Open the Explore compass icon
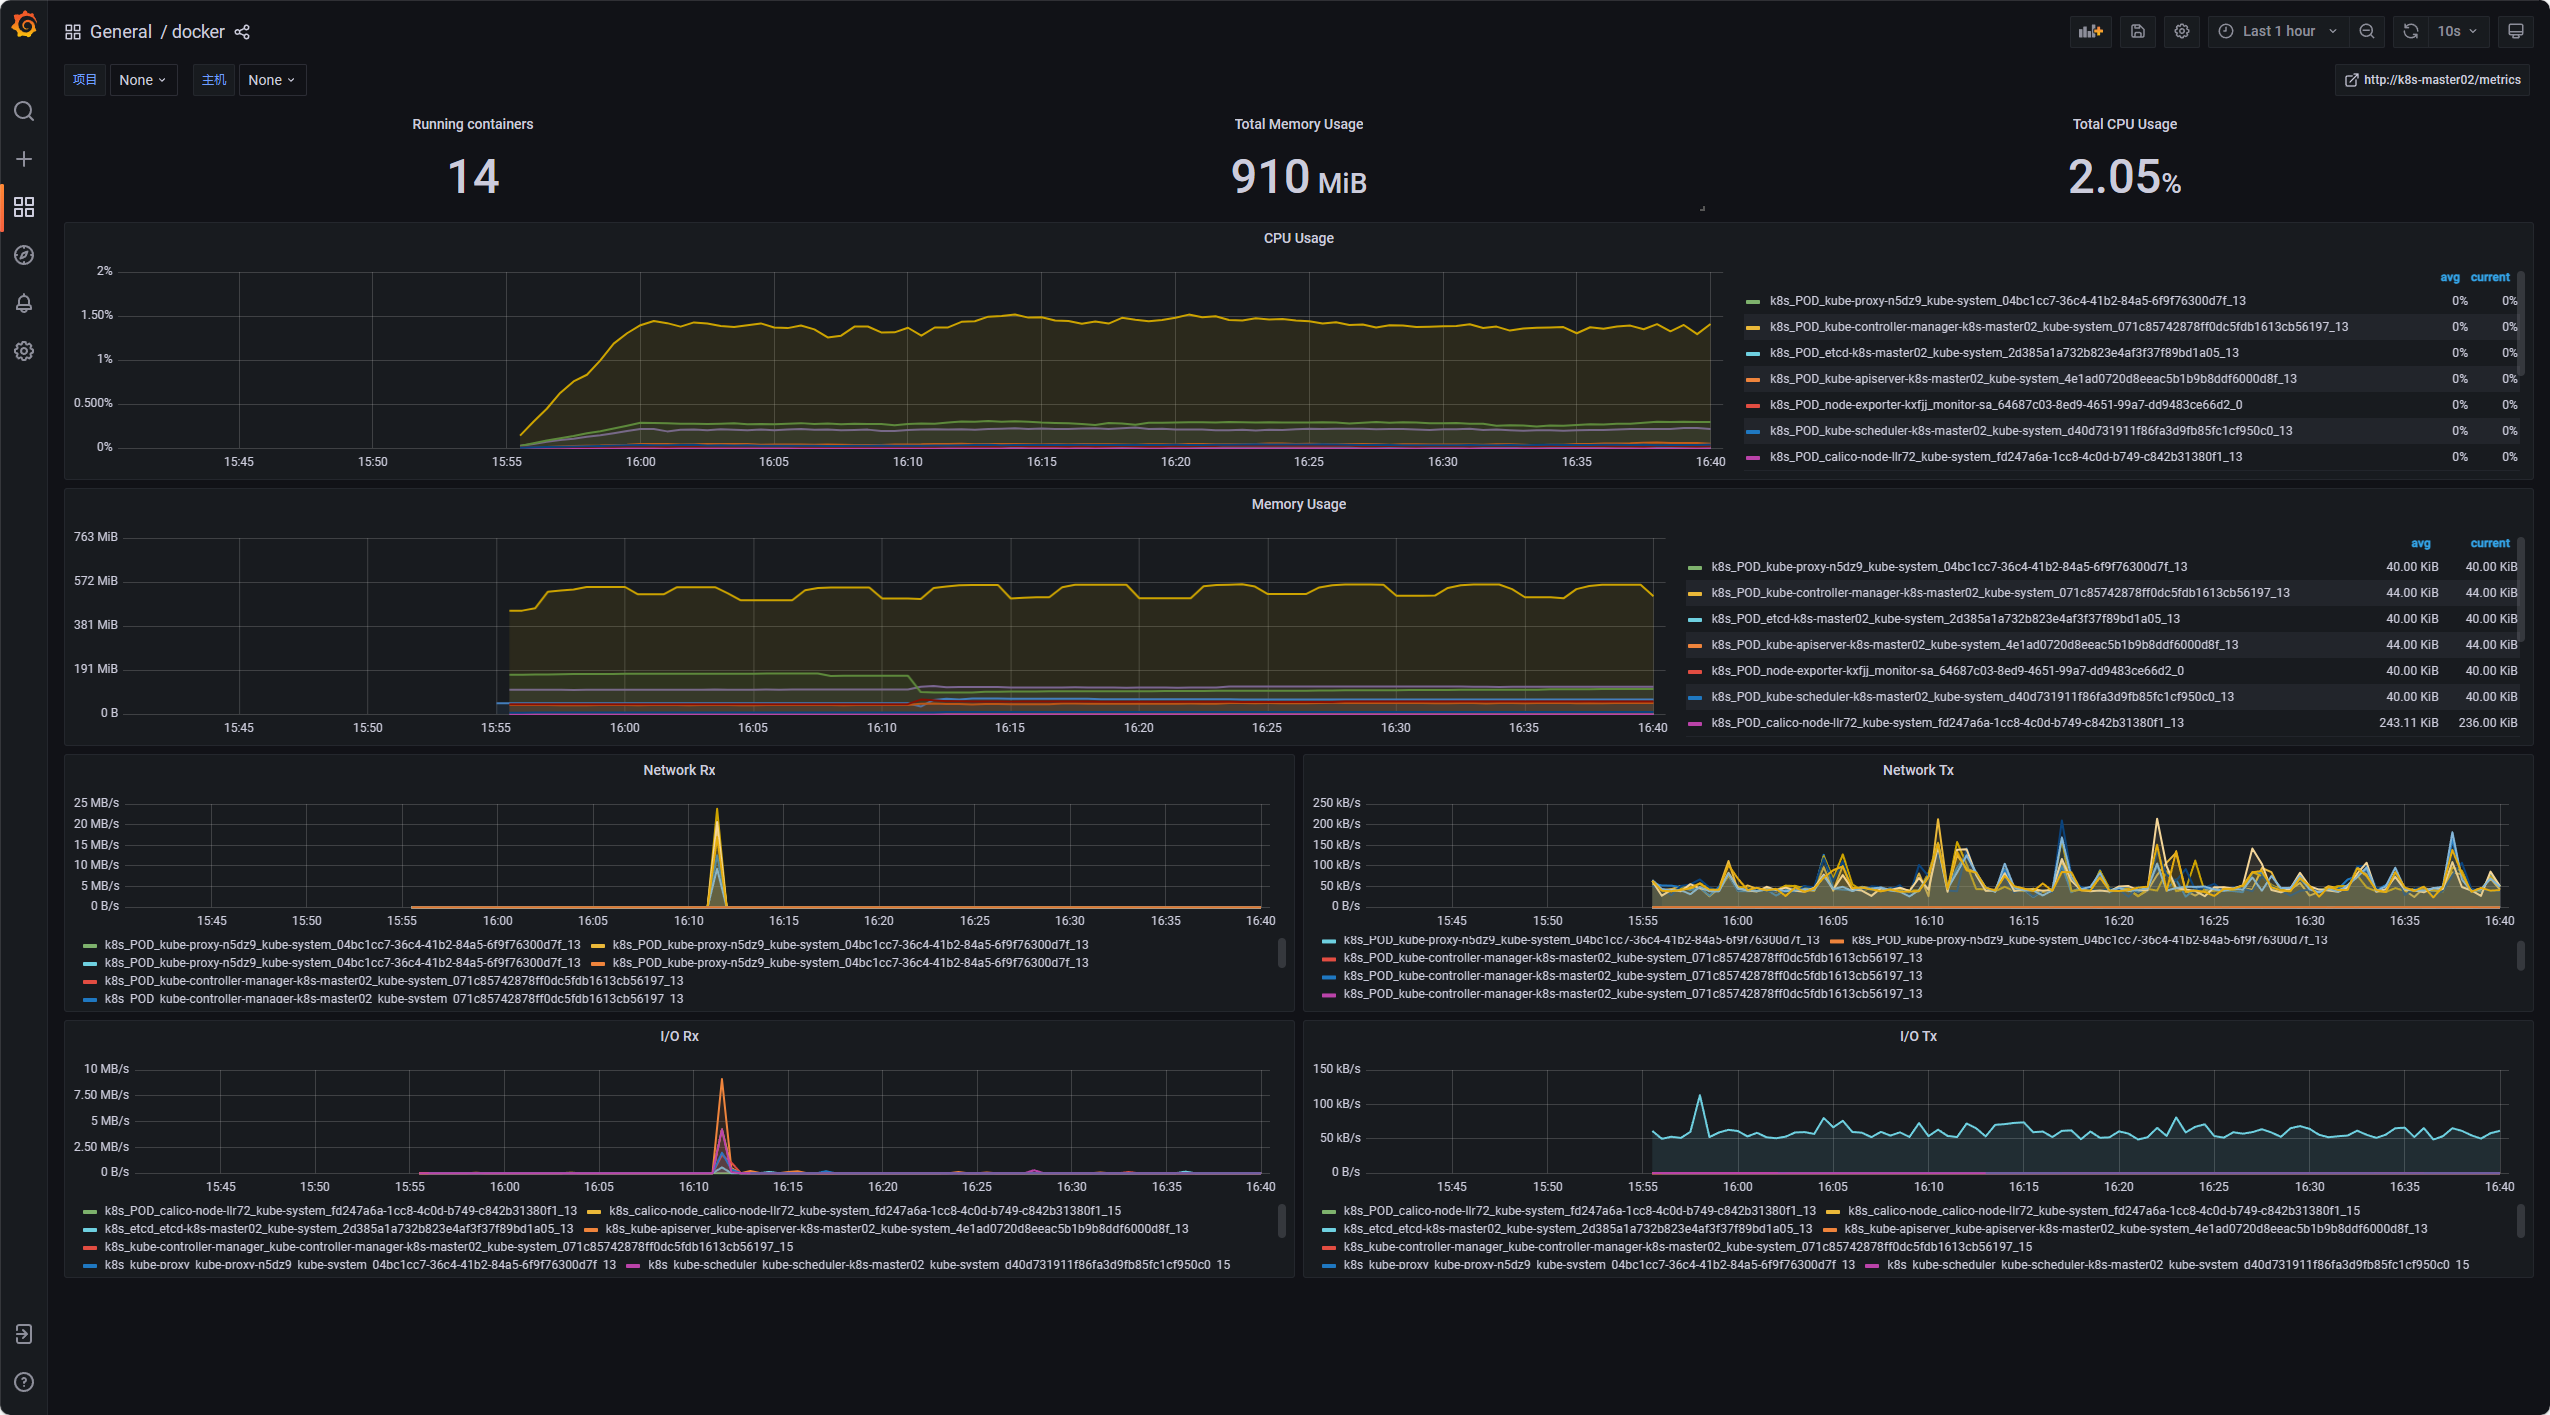The height and width of the screenshot is (1415, 2550). point(24,255)
